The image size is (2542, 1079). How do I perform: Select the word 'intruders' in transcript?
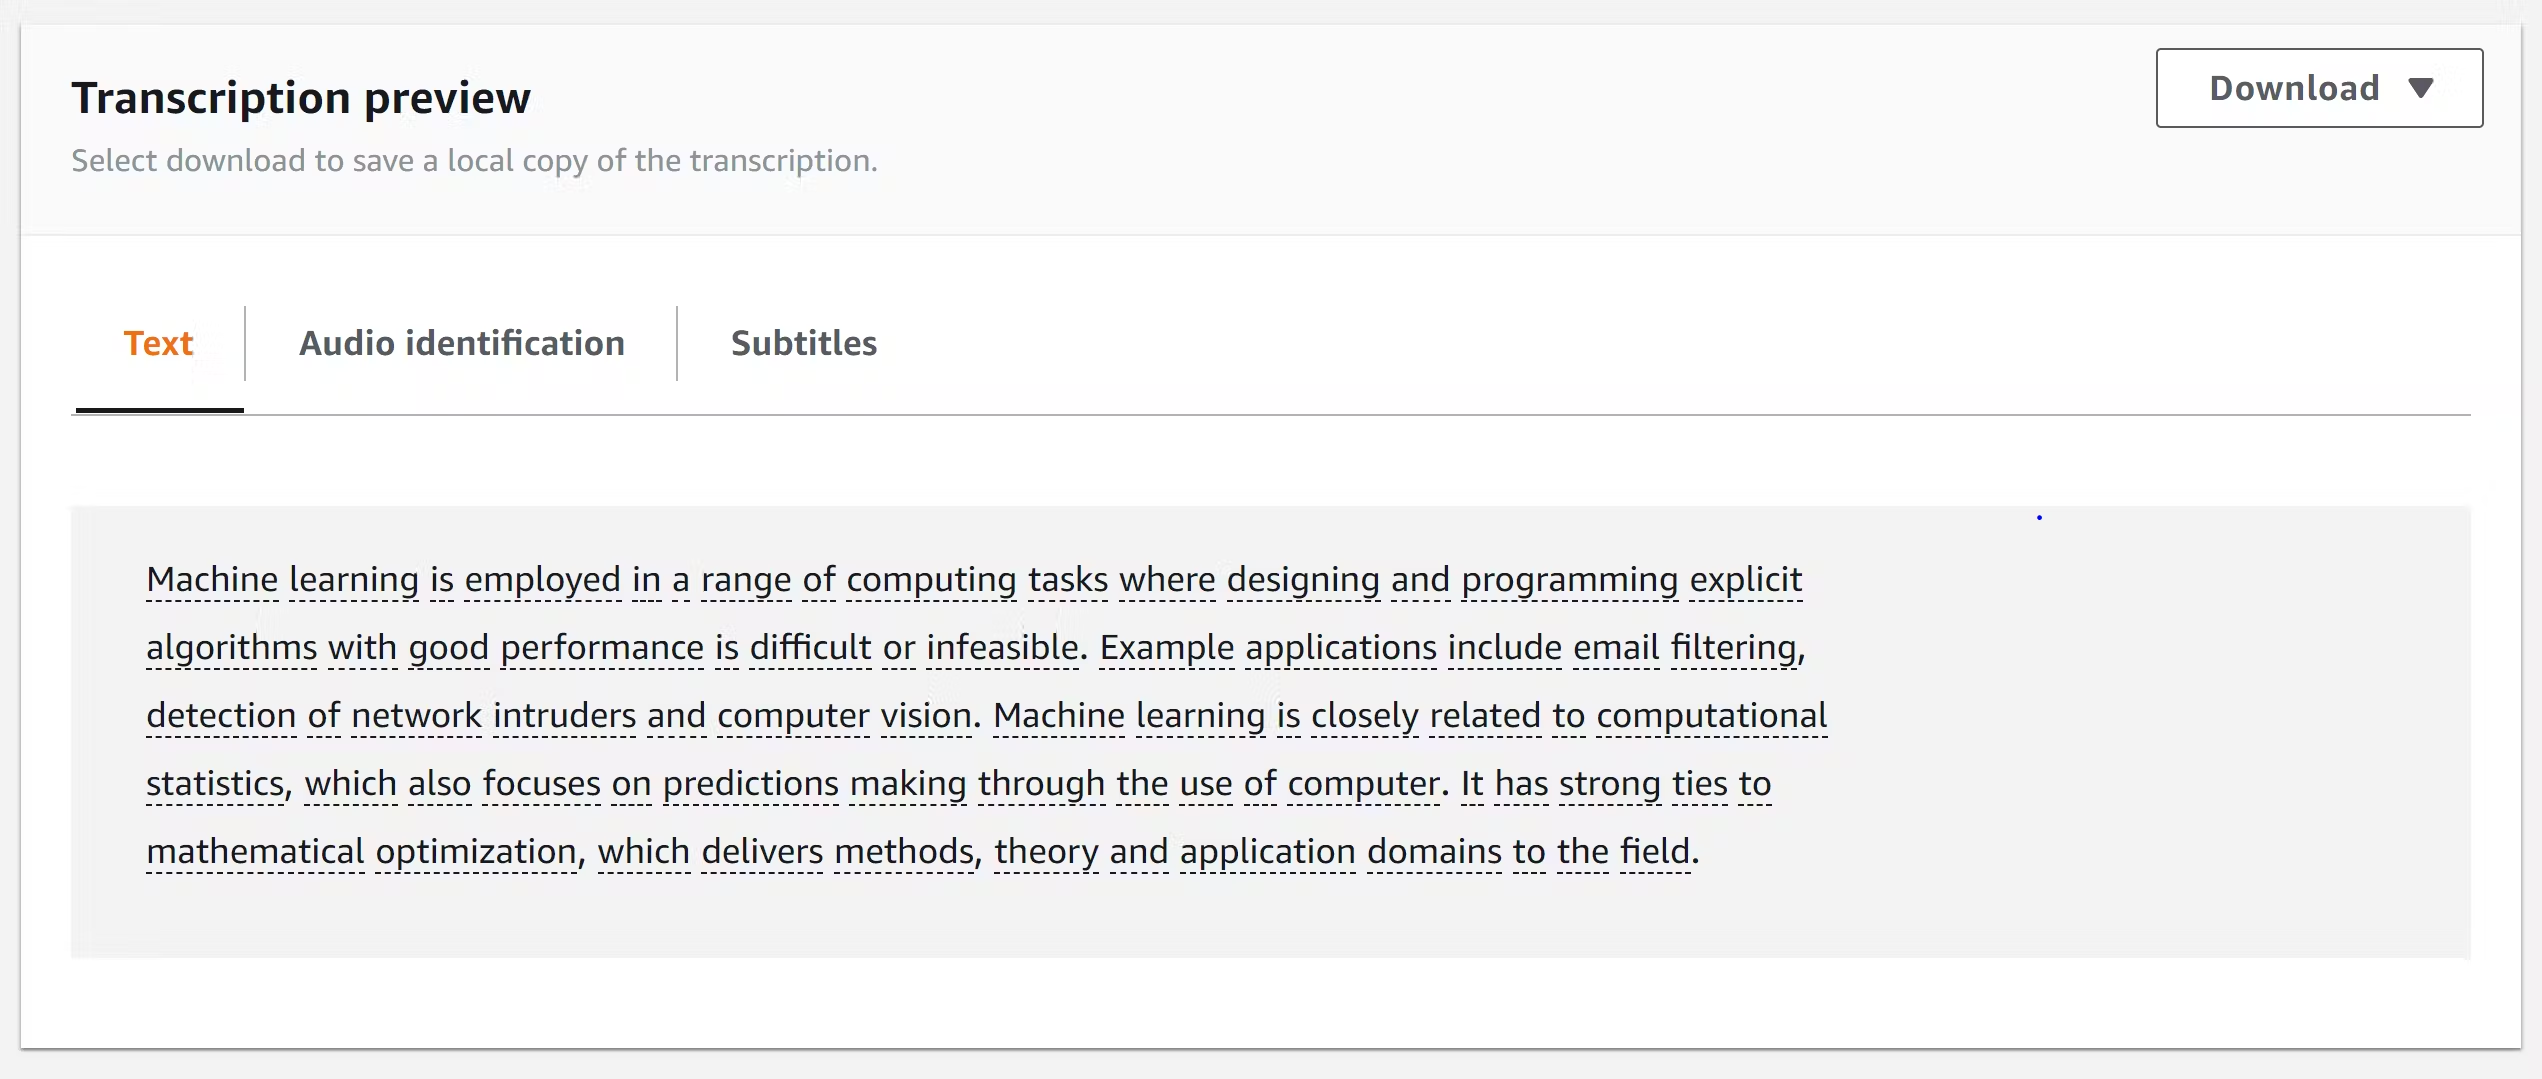564,715
